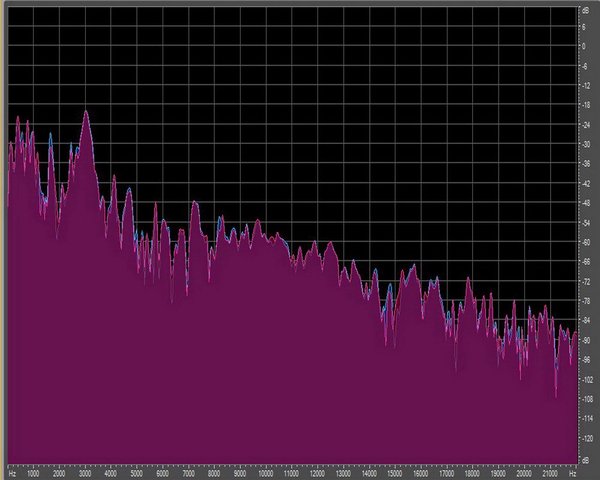Click the 1000 Hz frequency axis label
Screen dimensions: 600x480
[33, 474]
